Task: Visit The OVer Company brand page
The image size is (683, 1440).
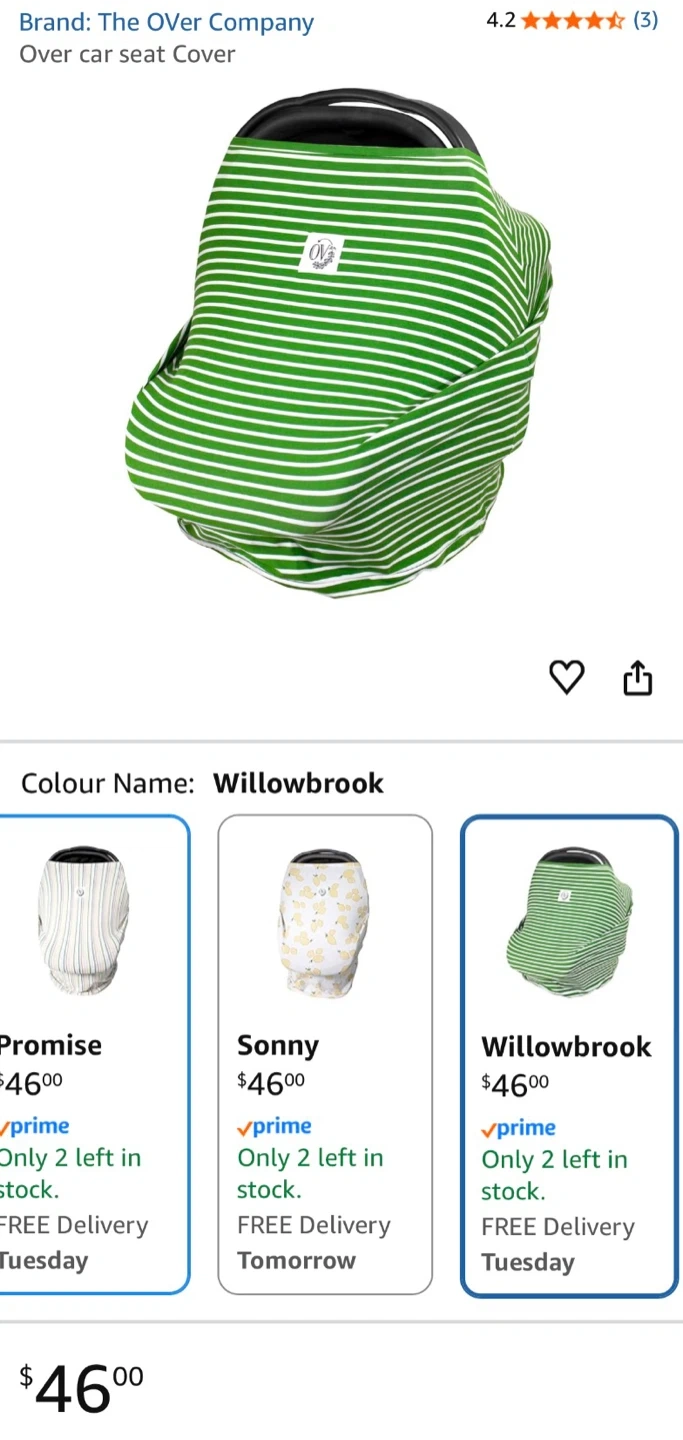Action: (x=167, y=22)
